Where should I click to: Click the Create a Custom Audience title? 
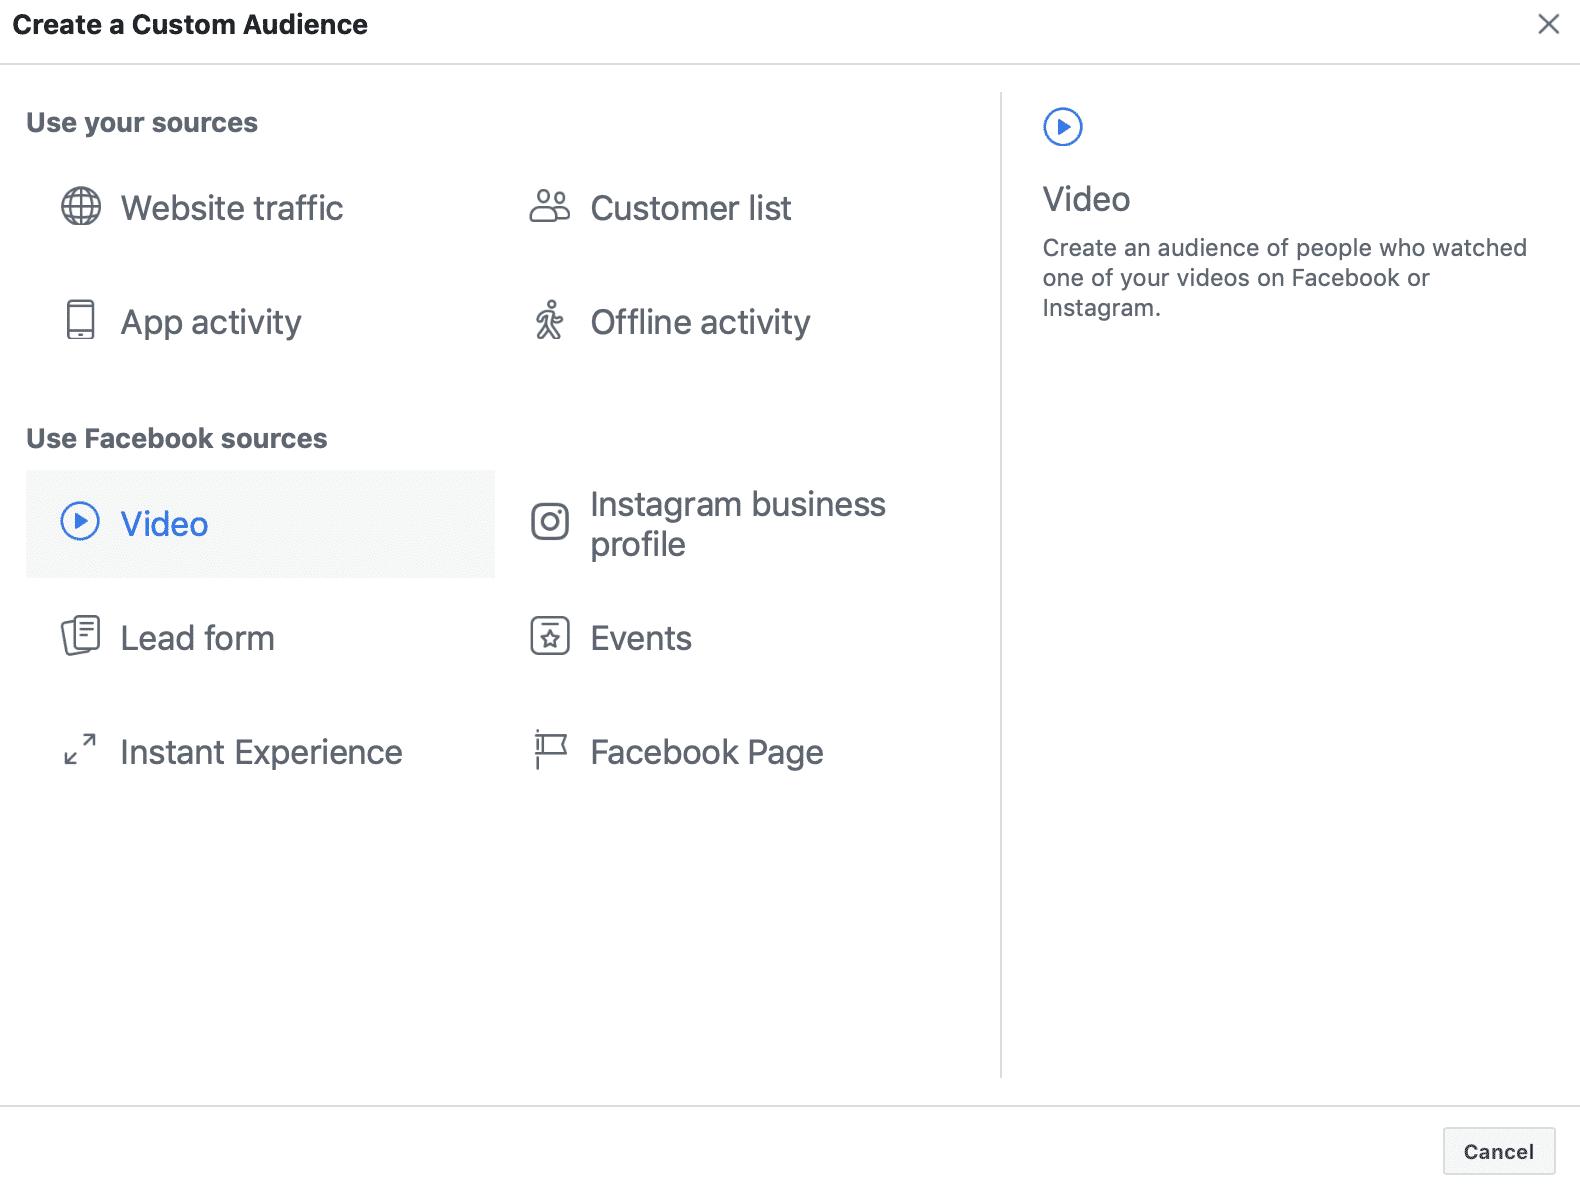click(190, 24)
